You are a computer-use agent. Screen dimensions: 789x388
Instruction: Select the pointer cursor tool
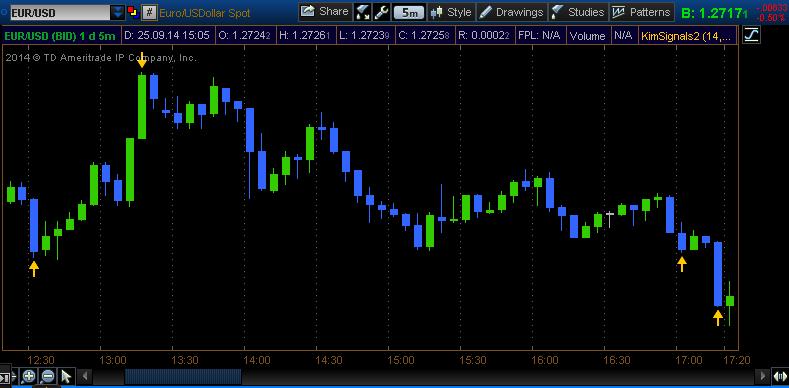[x=66, y=375]
